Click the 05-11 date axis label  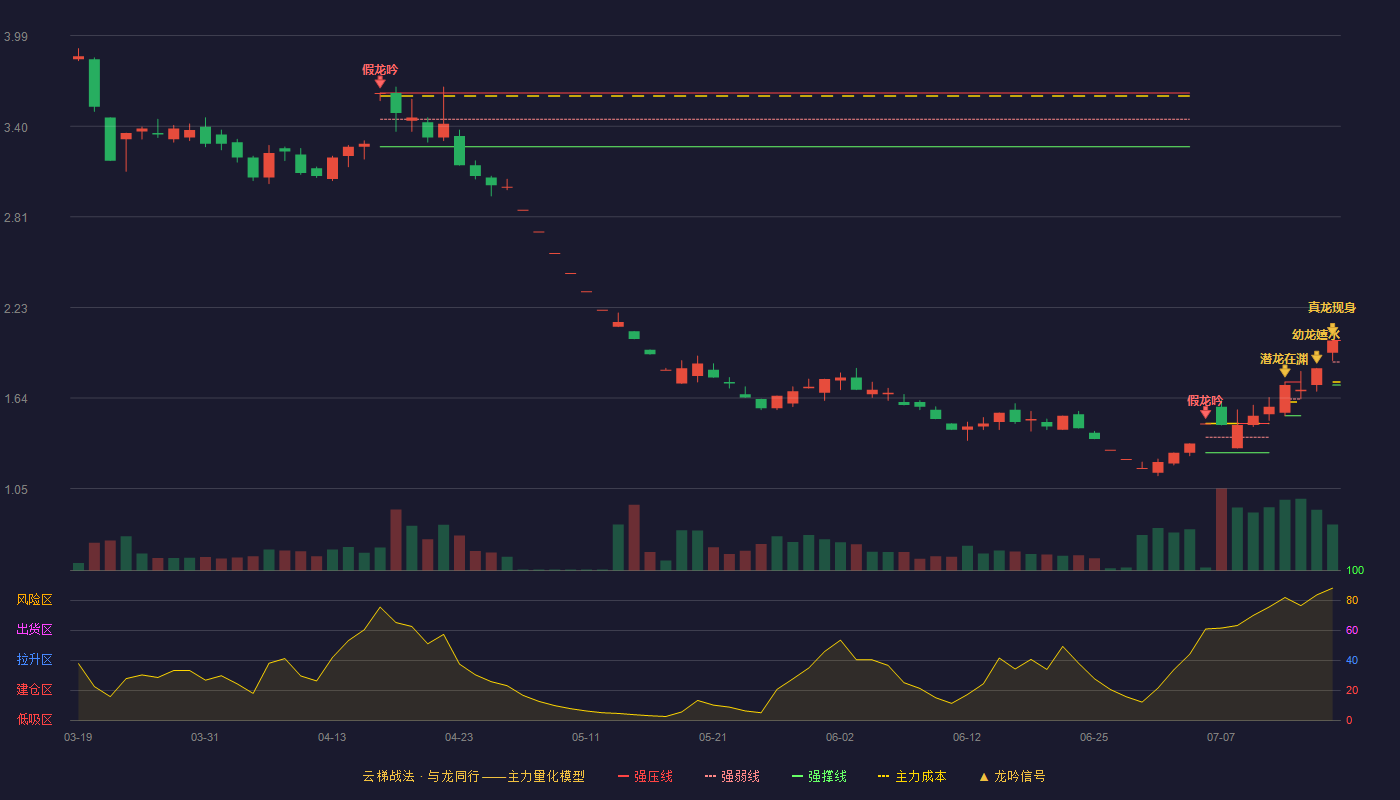(x=586, y=737)
